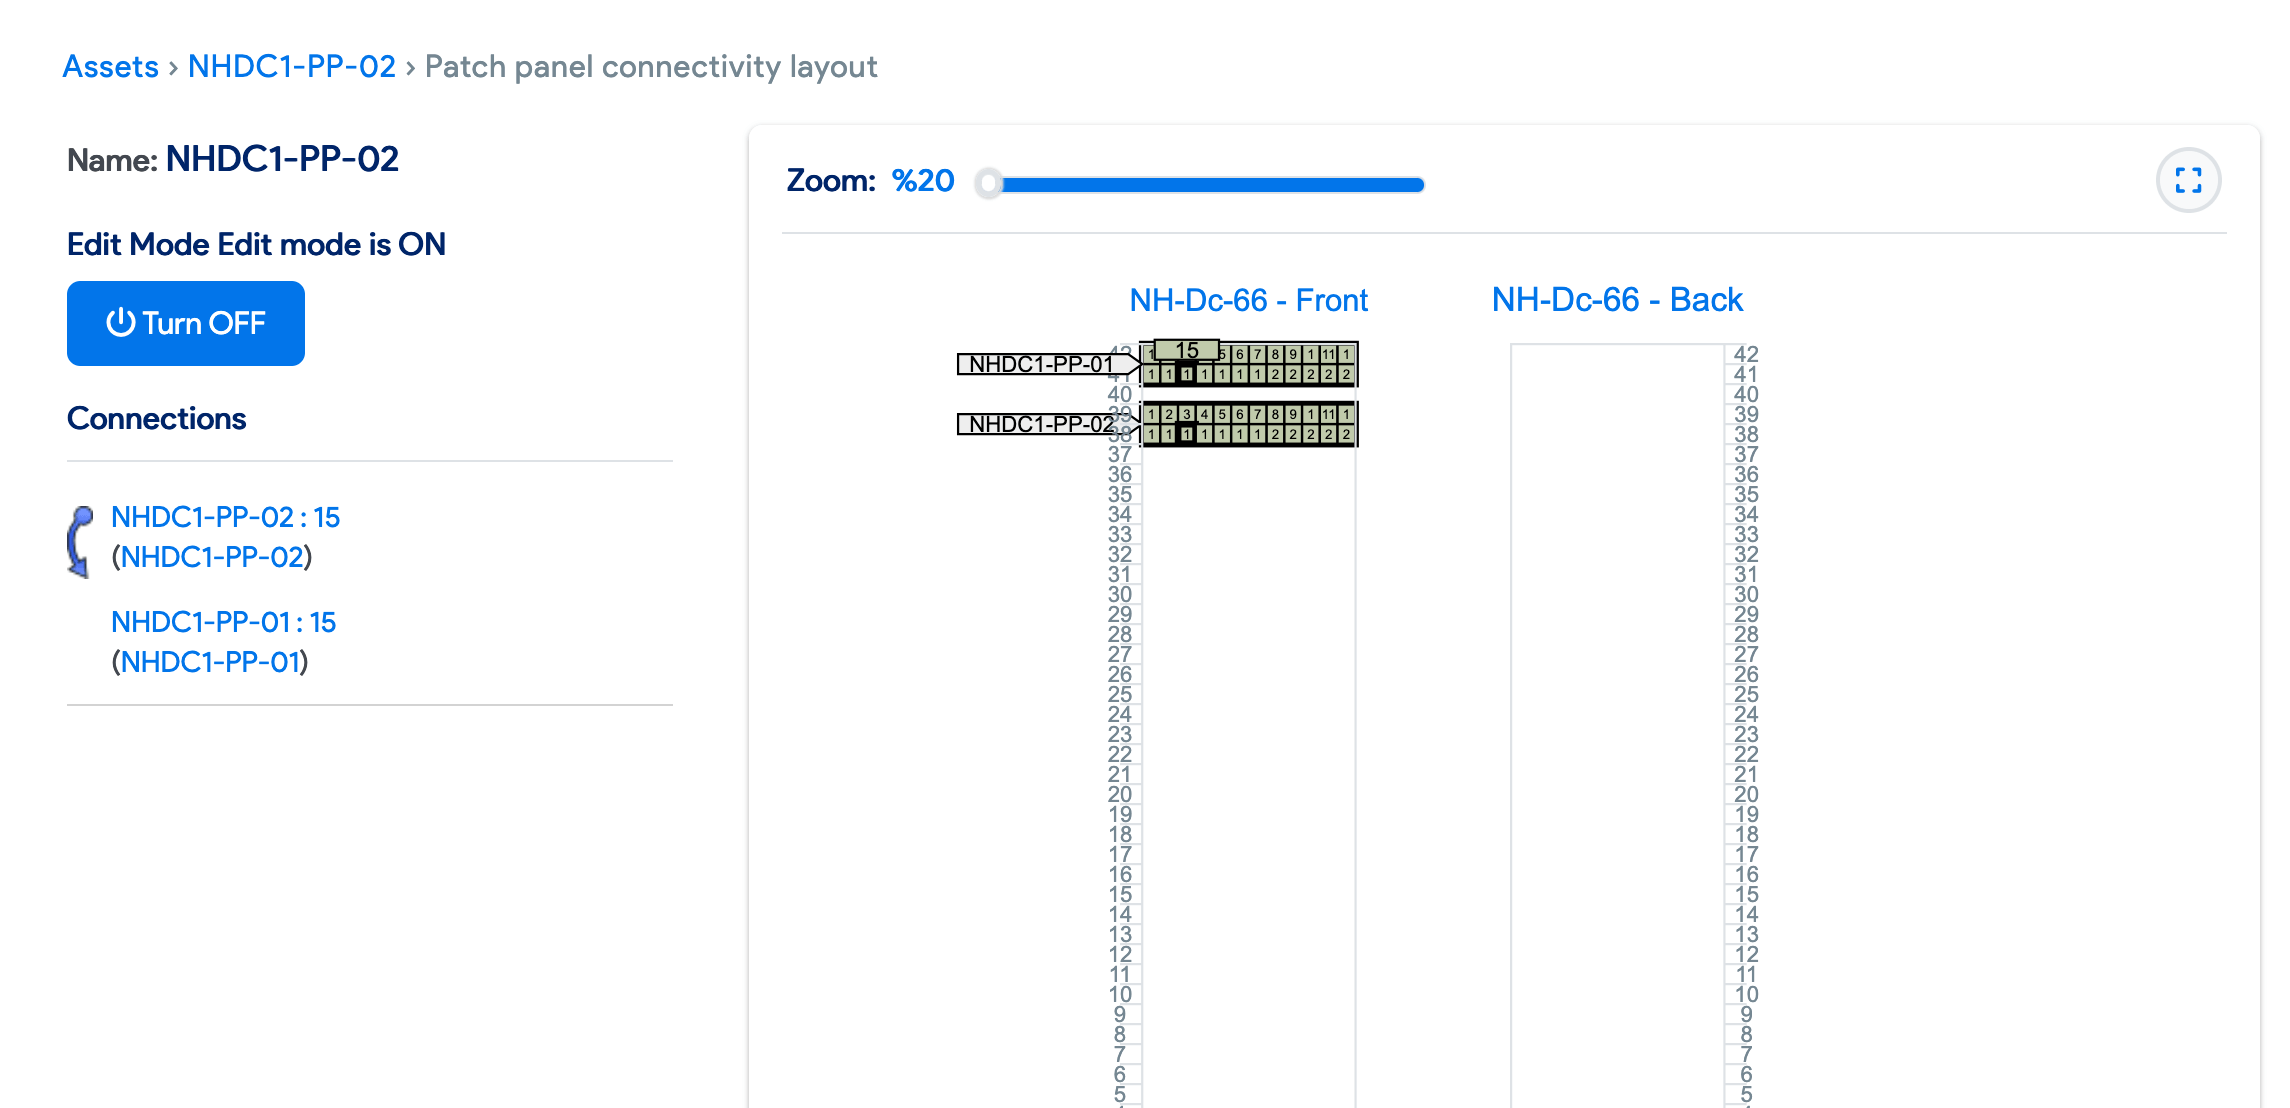
Task: Open the Assets breadcrumb link
Action: point(110,66)
